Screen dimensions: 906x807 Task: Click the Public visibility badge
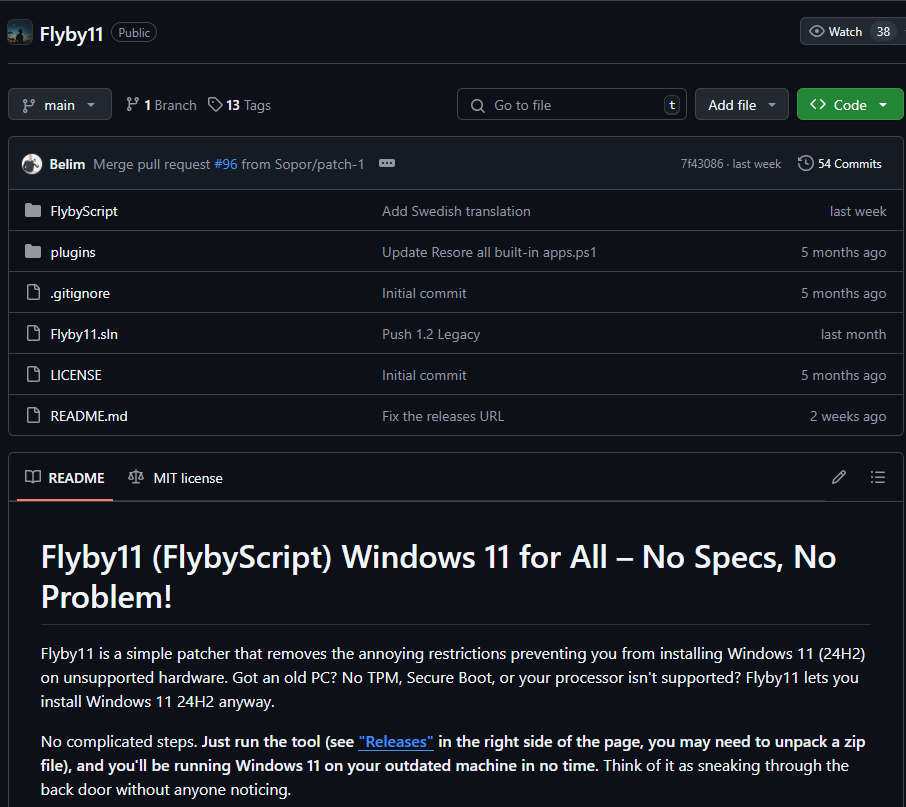(133, 33)
